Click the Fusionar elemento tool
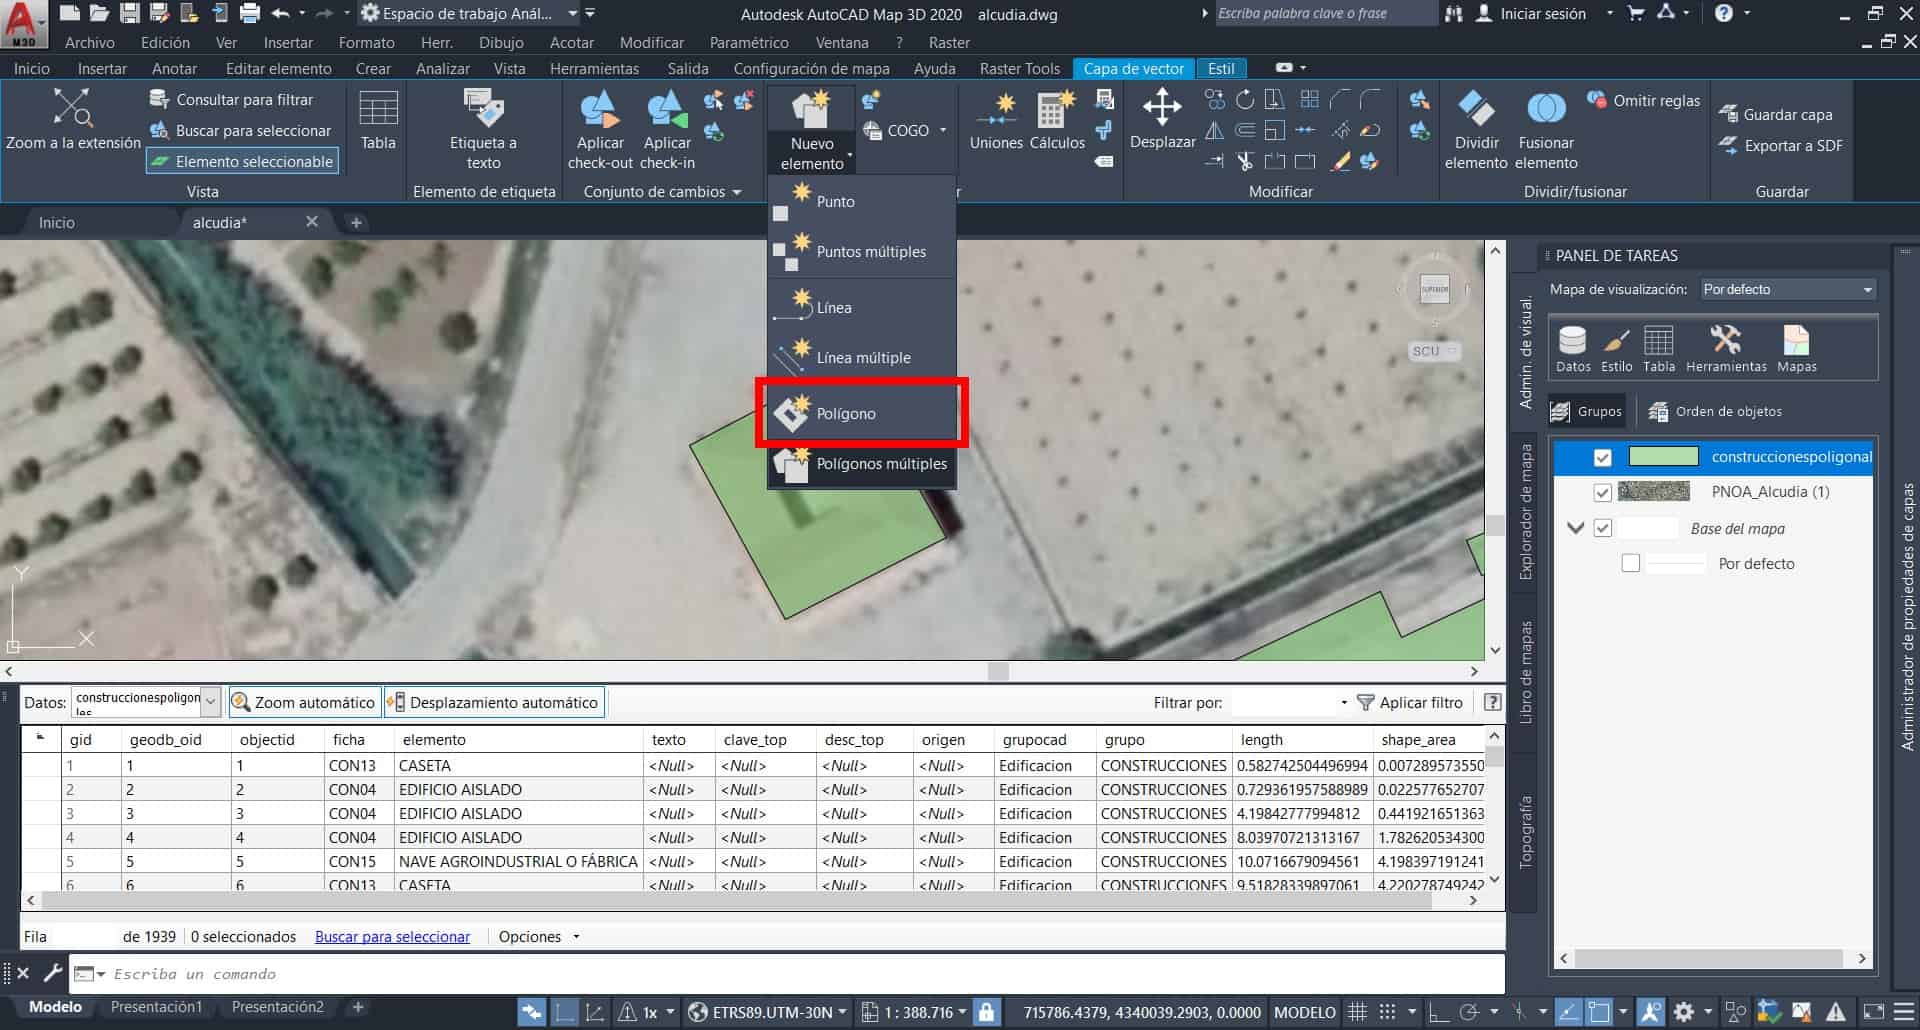Viewport: 1920px width, 1030px height. click(x=1548, y=128)
